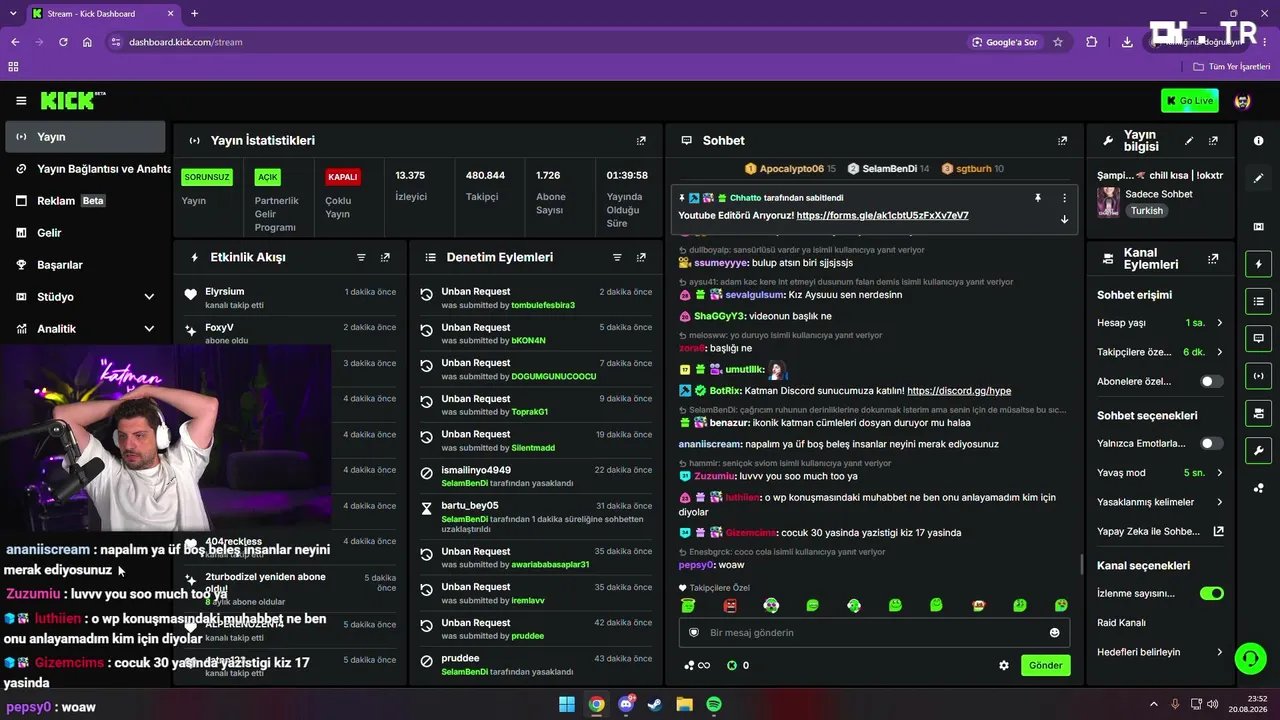Select Yayın in the left sidebar
The image size is (1280, 720).
click(85, 137)
